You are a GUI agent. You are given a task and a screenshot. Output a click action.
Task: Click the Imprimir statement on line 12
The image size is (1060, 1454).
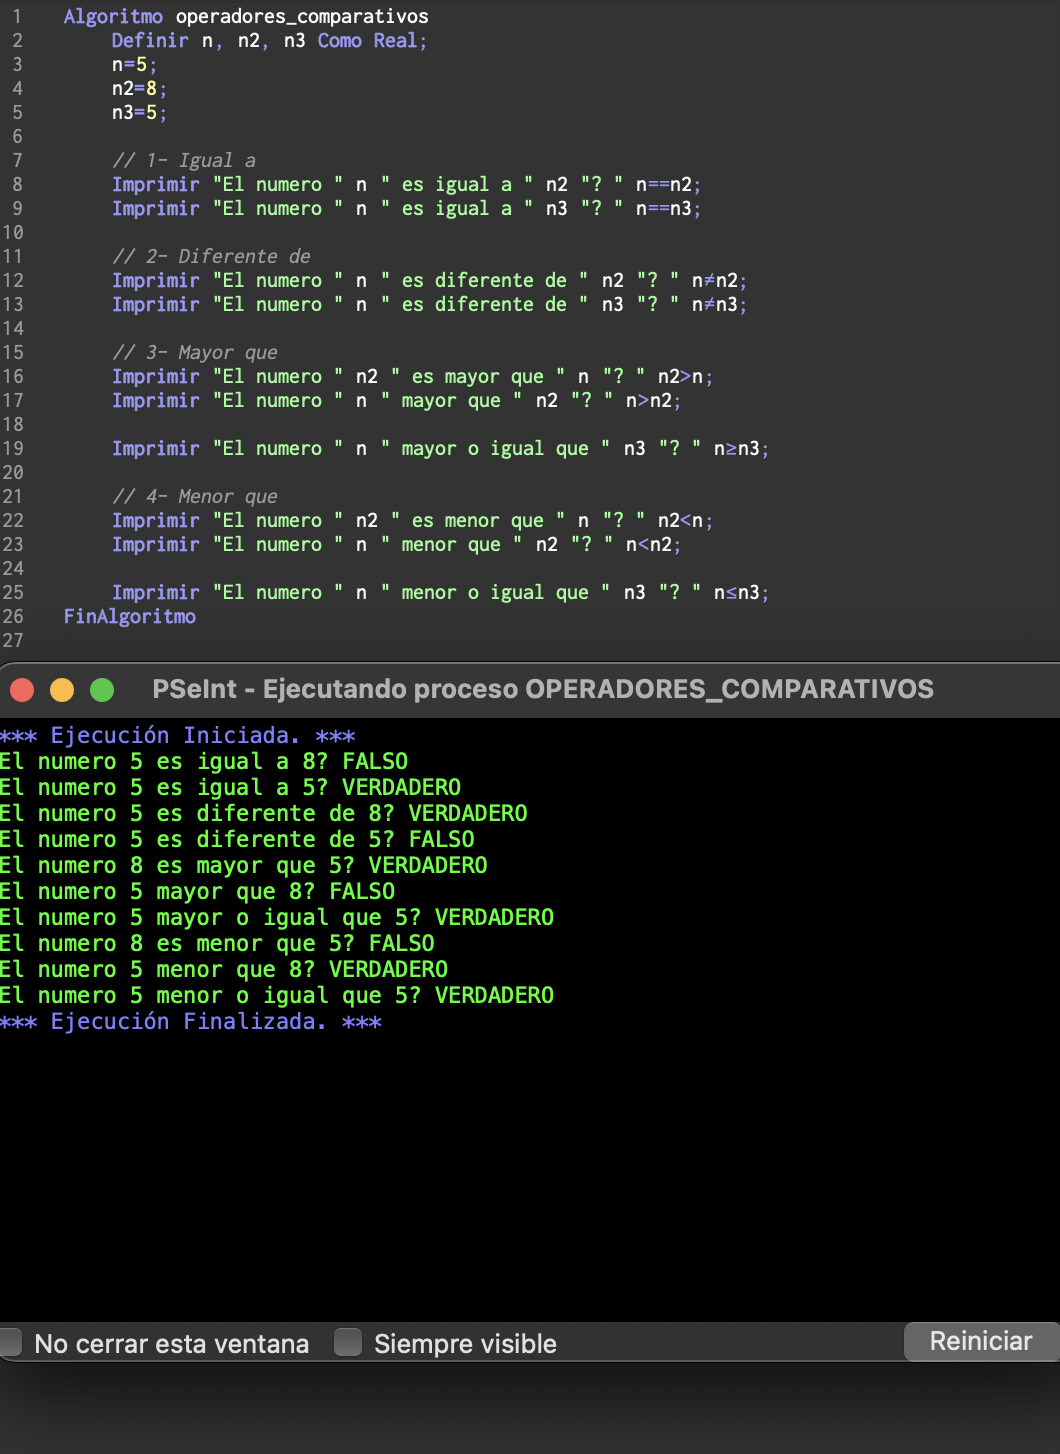(156, 280)
